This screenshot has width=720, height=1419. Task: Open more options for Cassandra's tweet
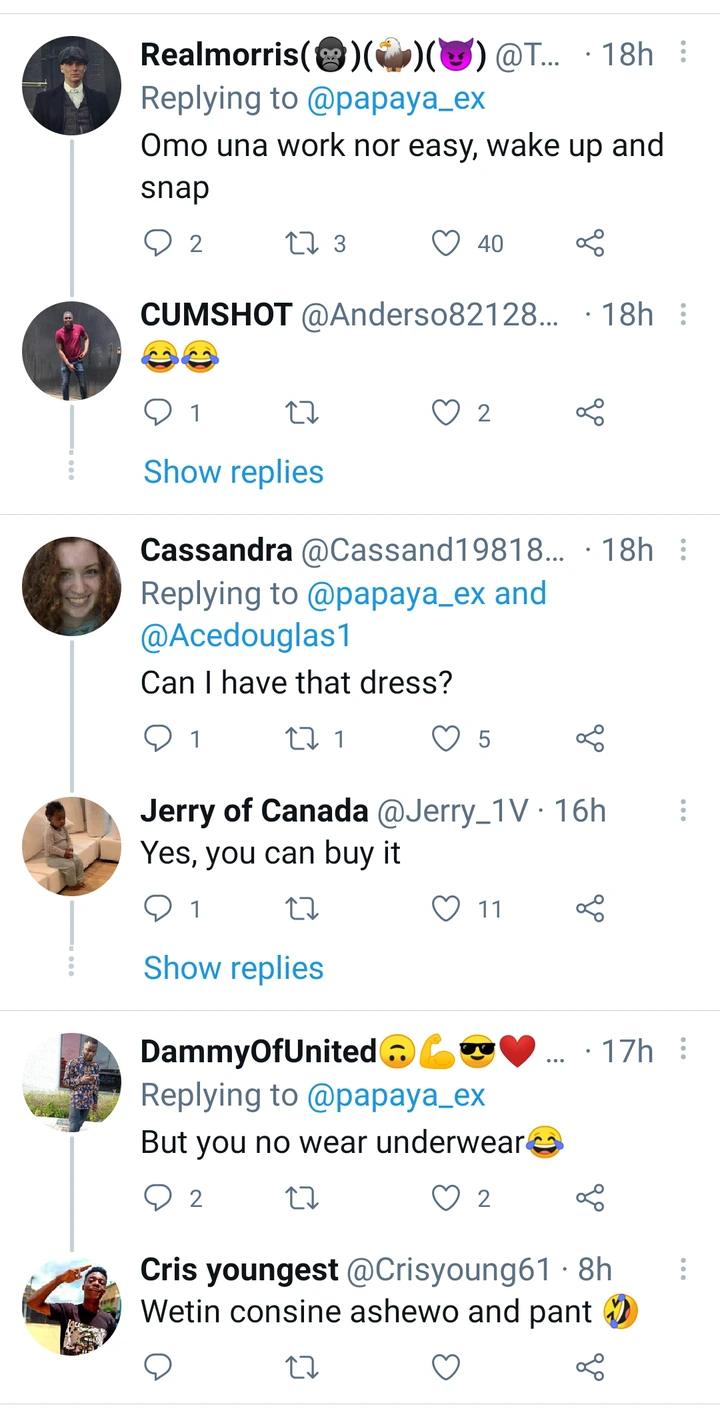(683, 549)
